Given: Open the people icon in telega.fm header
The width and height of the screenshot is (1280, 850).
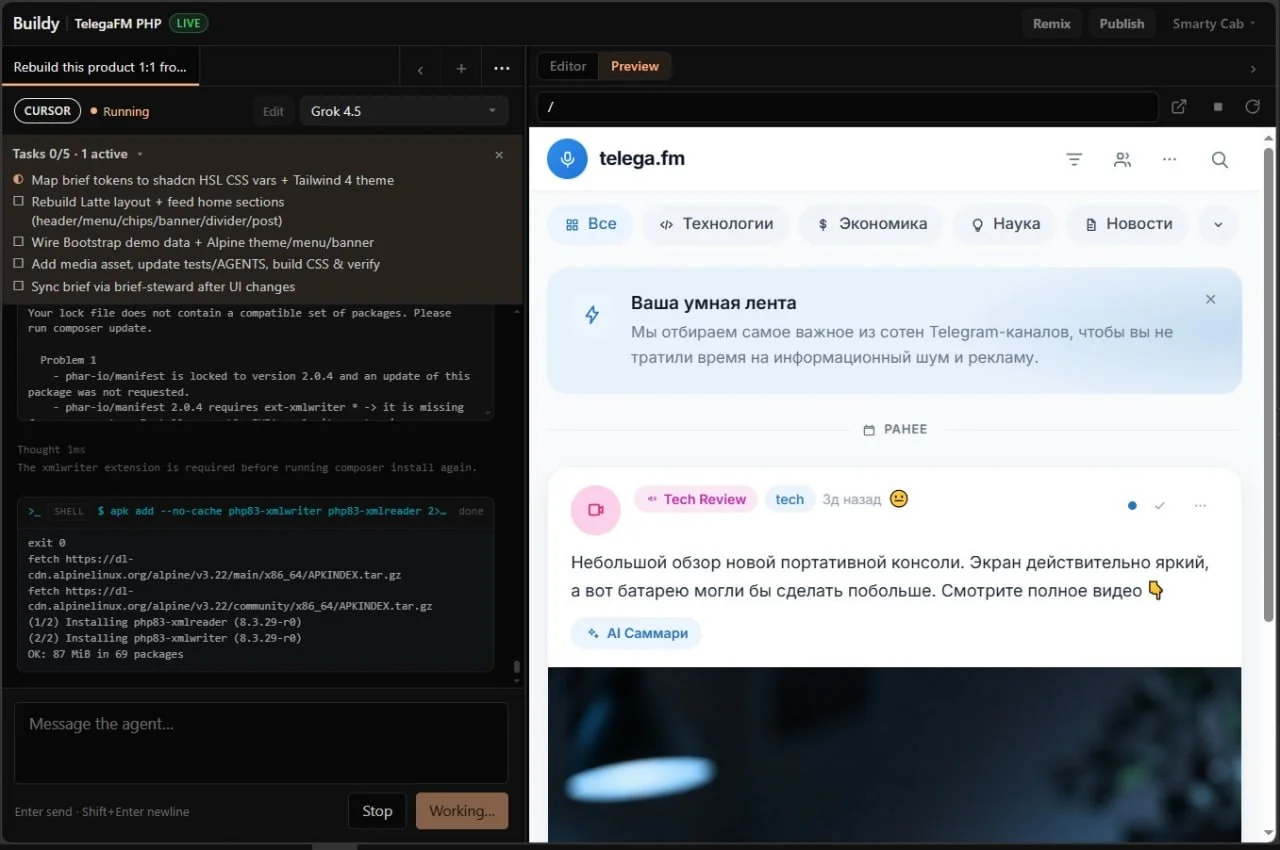Looking at the screenshot, I should pyautogui.click(x=1122, y=159).
